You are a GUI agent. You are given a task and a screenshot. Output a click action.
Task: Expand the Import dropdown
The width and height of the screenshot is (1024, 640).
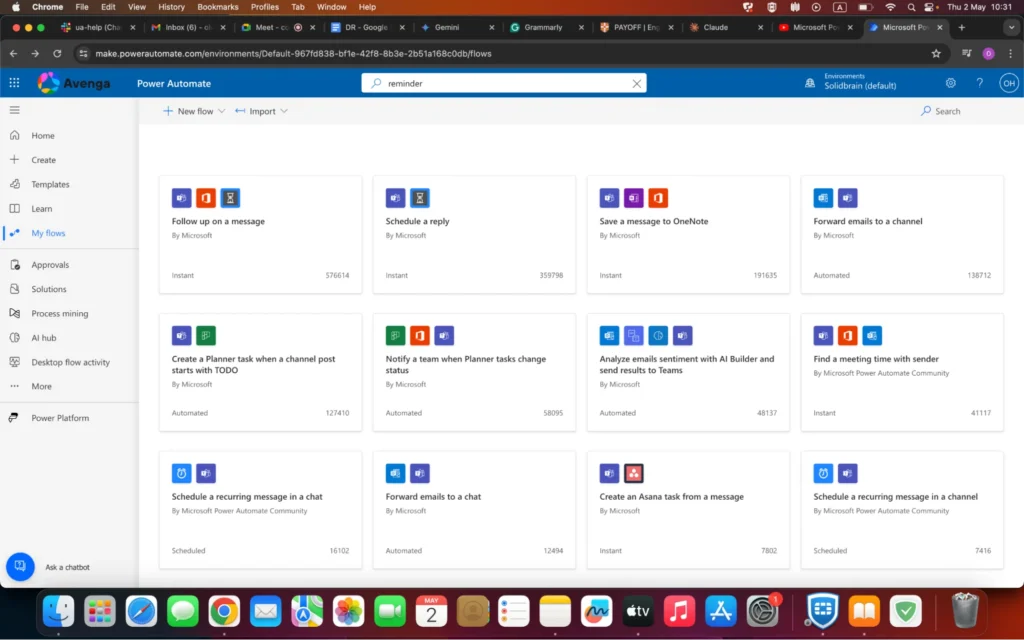261,111
